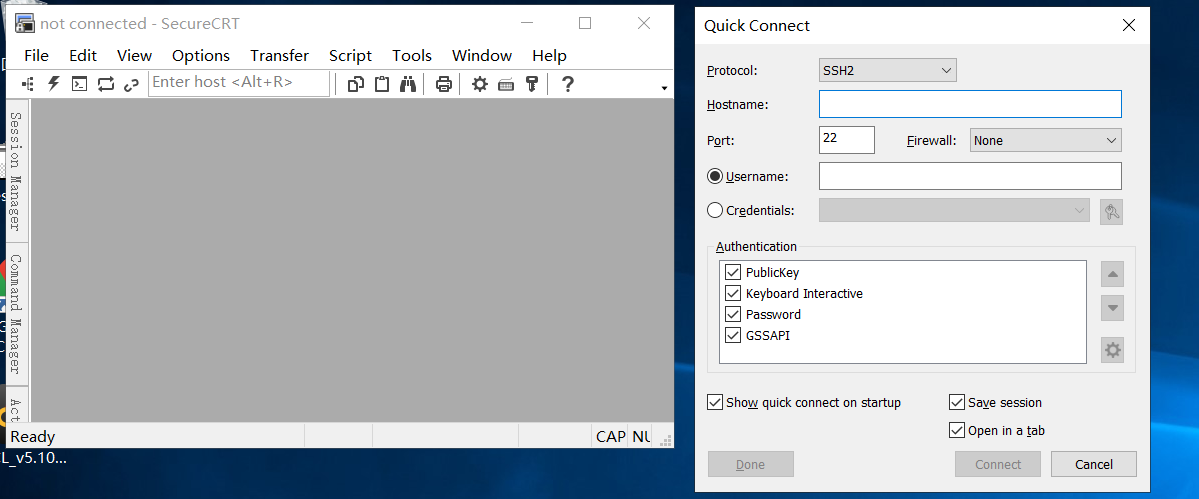Click the Ready status bar text
Viewport: 1199px width, 499px height.
[x=33, y=437]
